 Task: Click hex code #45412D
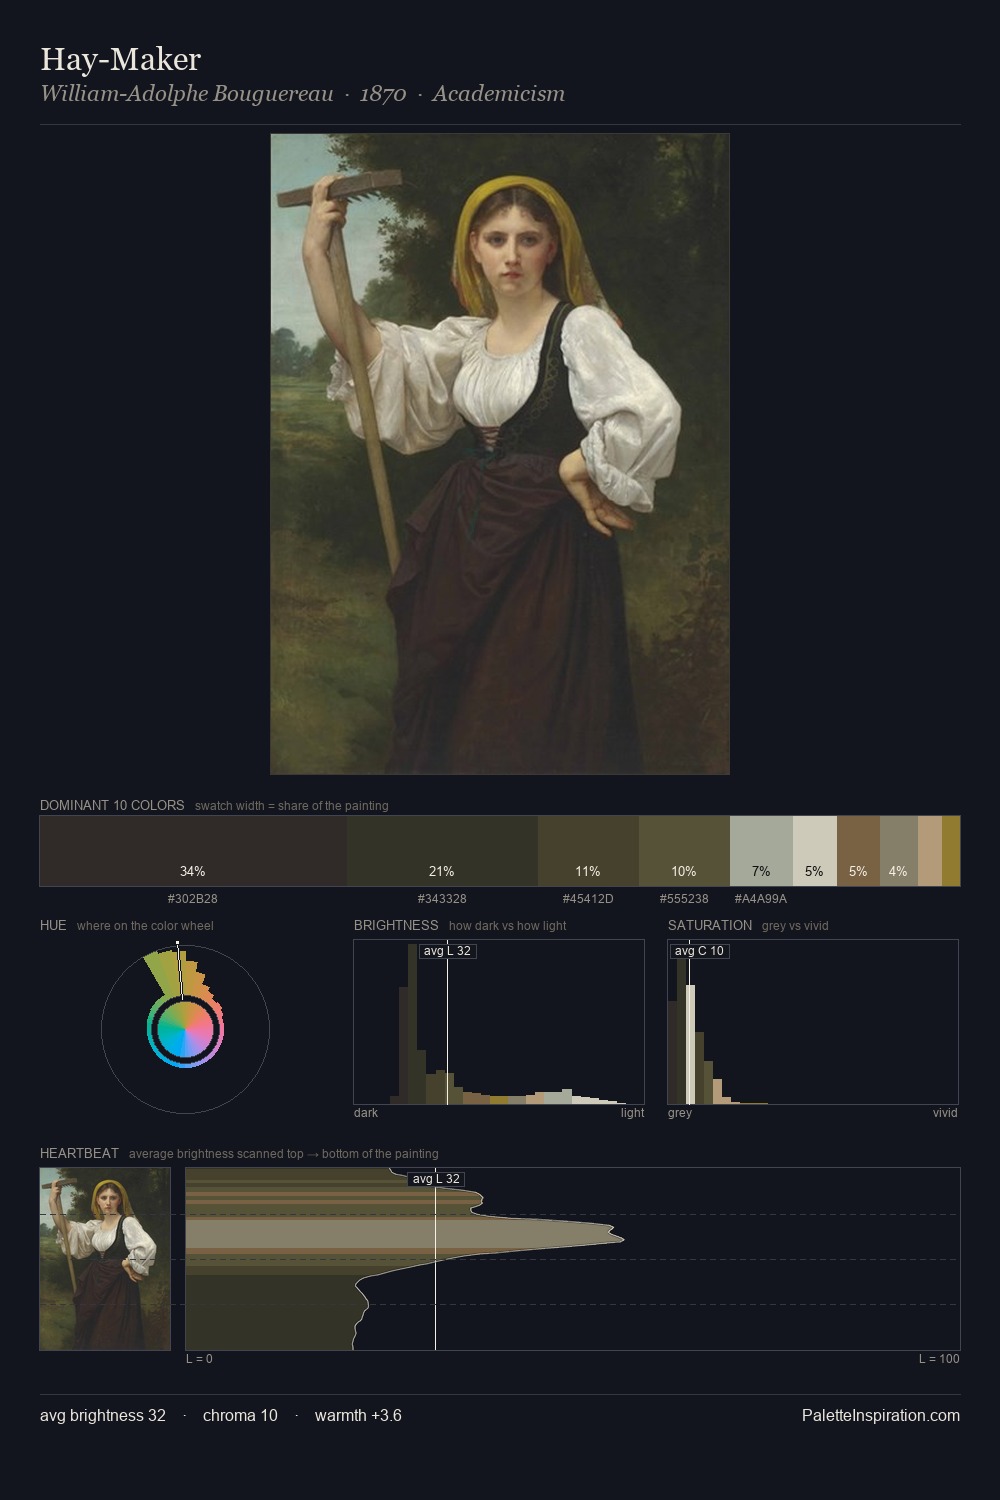pyautogui.click(x=588, y=898)
